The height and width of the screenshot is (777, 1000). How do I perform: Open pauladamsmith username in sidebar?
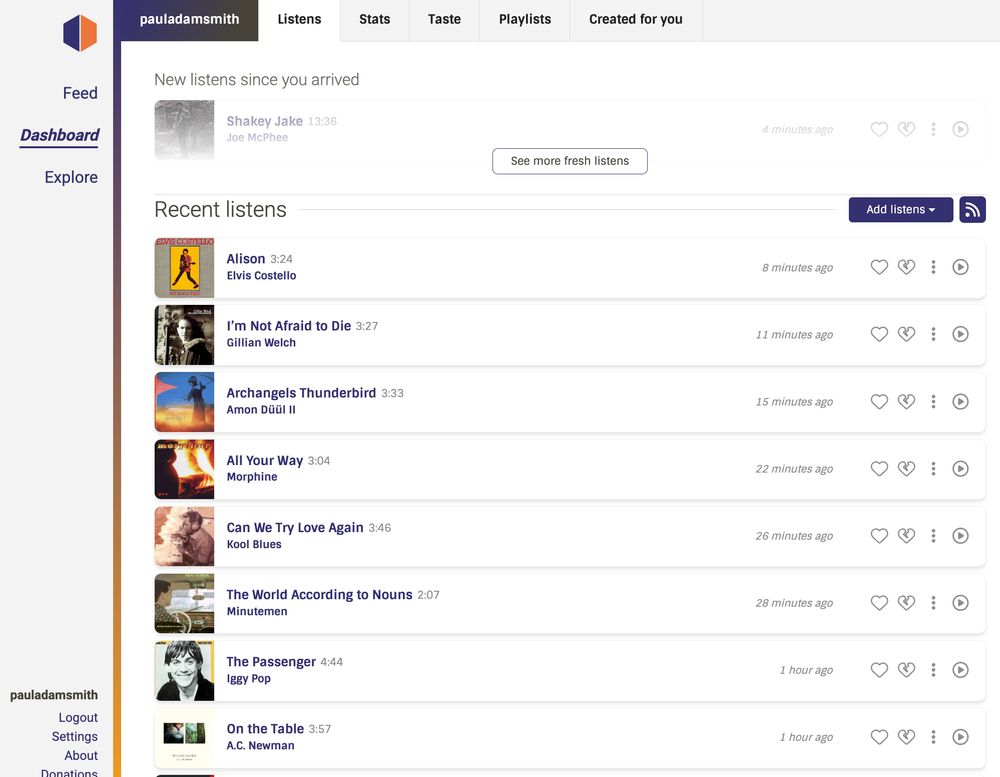coord(54,695)
